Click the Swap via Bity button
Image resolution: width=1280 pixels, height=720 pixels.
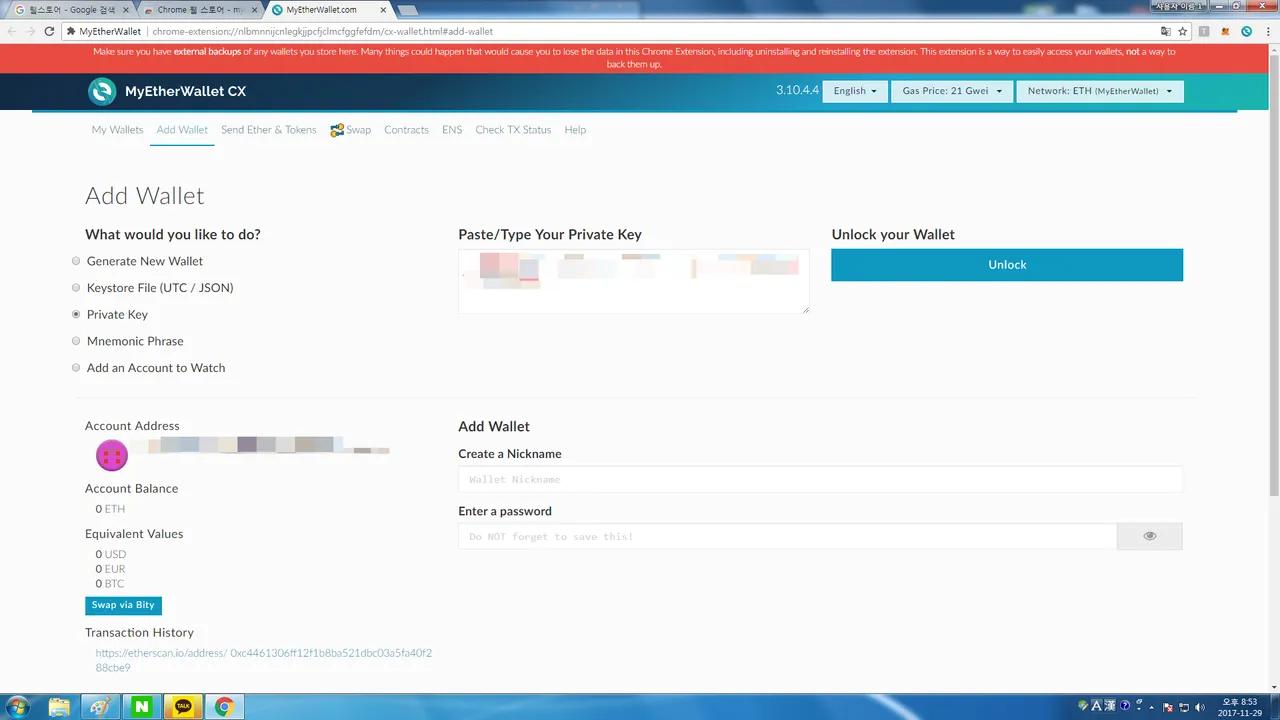[x=123, y=605]
